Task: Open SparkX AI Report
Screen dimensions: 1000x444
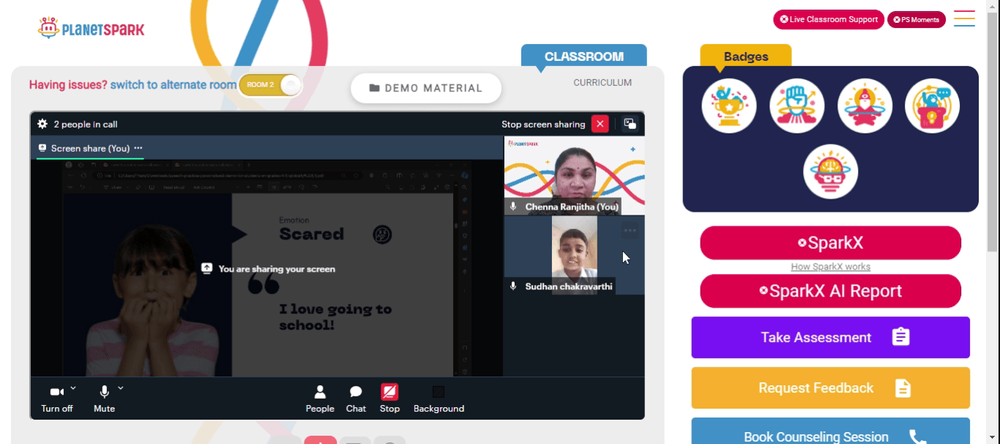Action: 830,291
